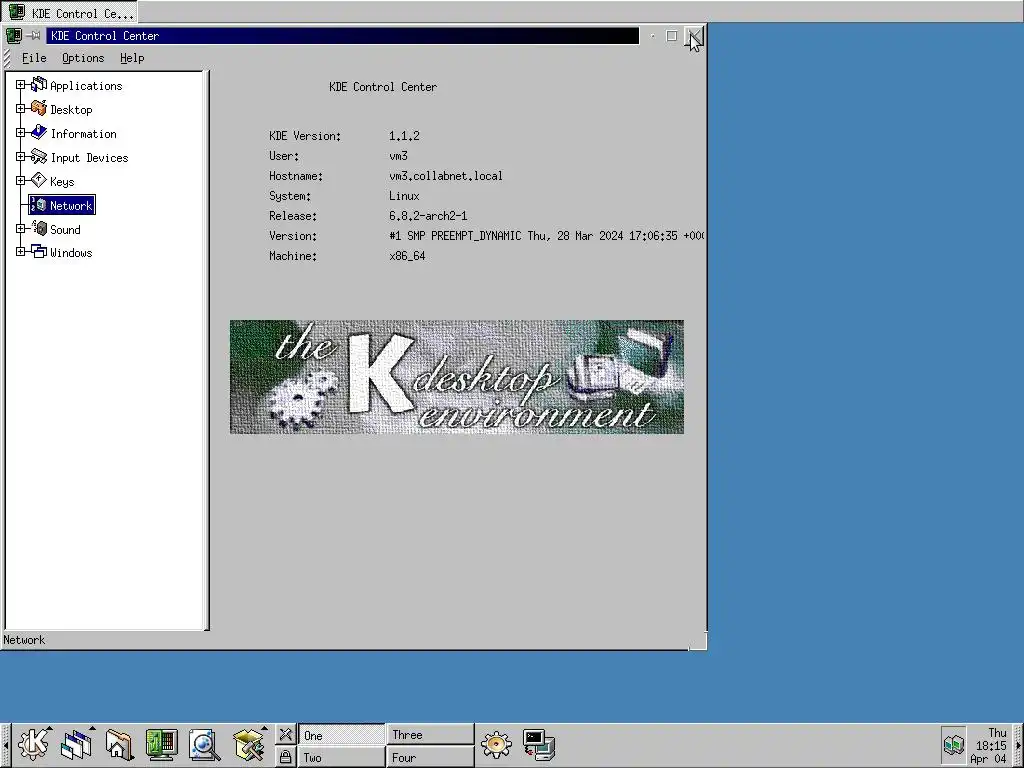The height and width of the screenshot is (768, 1024).
Task: Expand the Sound tree branch
Action: pyautogui.click(x=20, y=229)
